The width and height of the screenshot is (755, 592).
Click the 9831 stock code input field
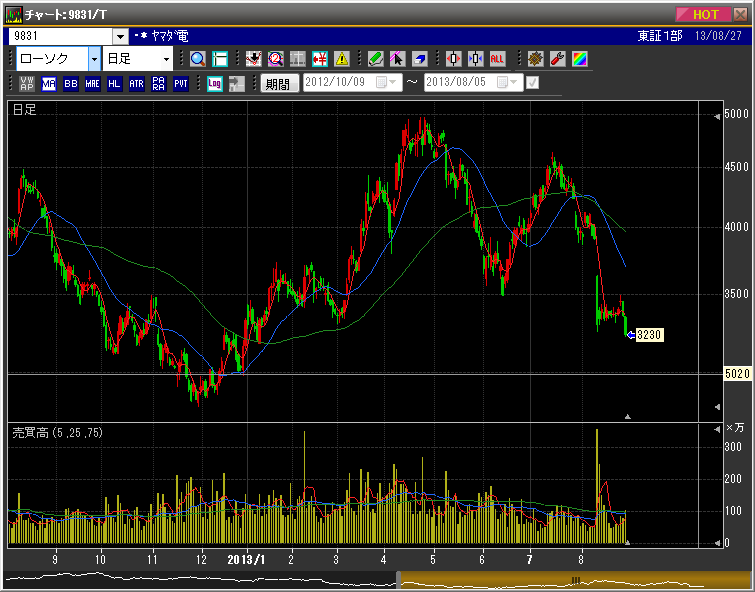[60, 36]
